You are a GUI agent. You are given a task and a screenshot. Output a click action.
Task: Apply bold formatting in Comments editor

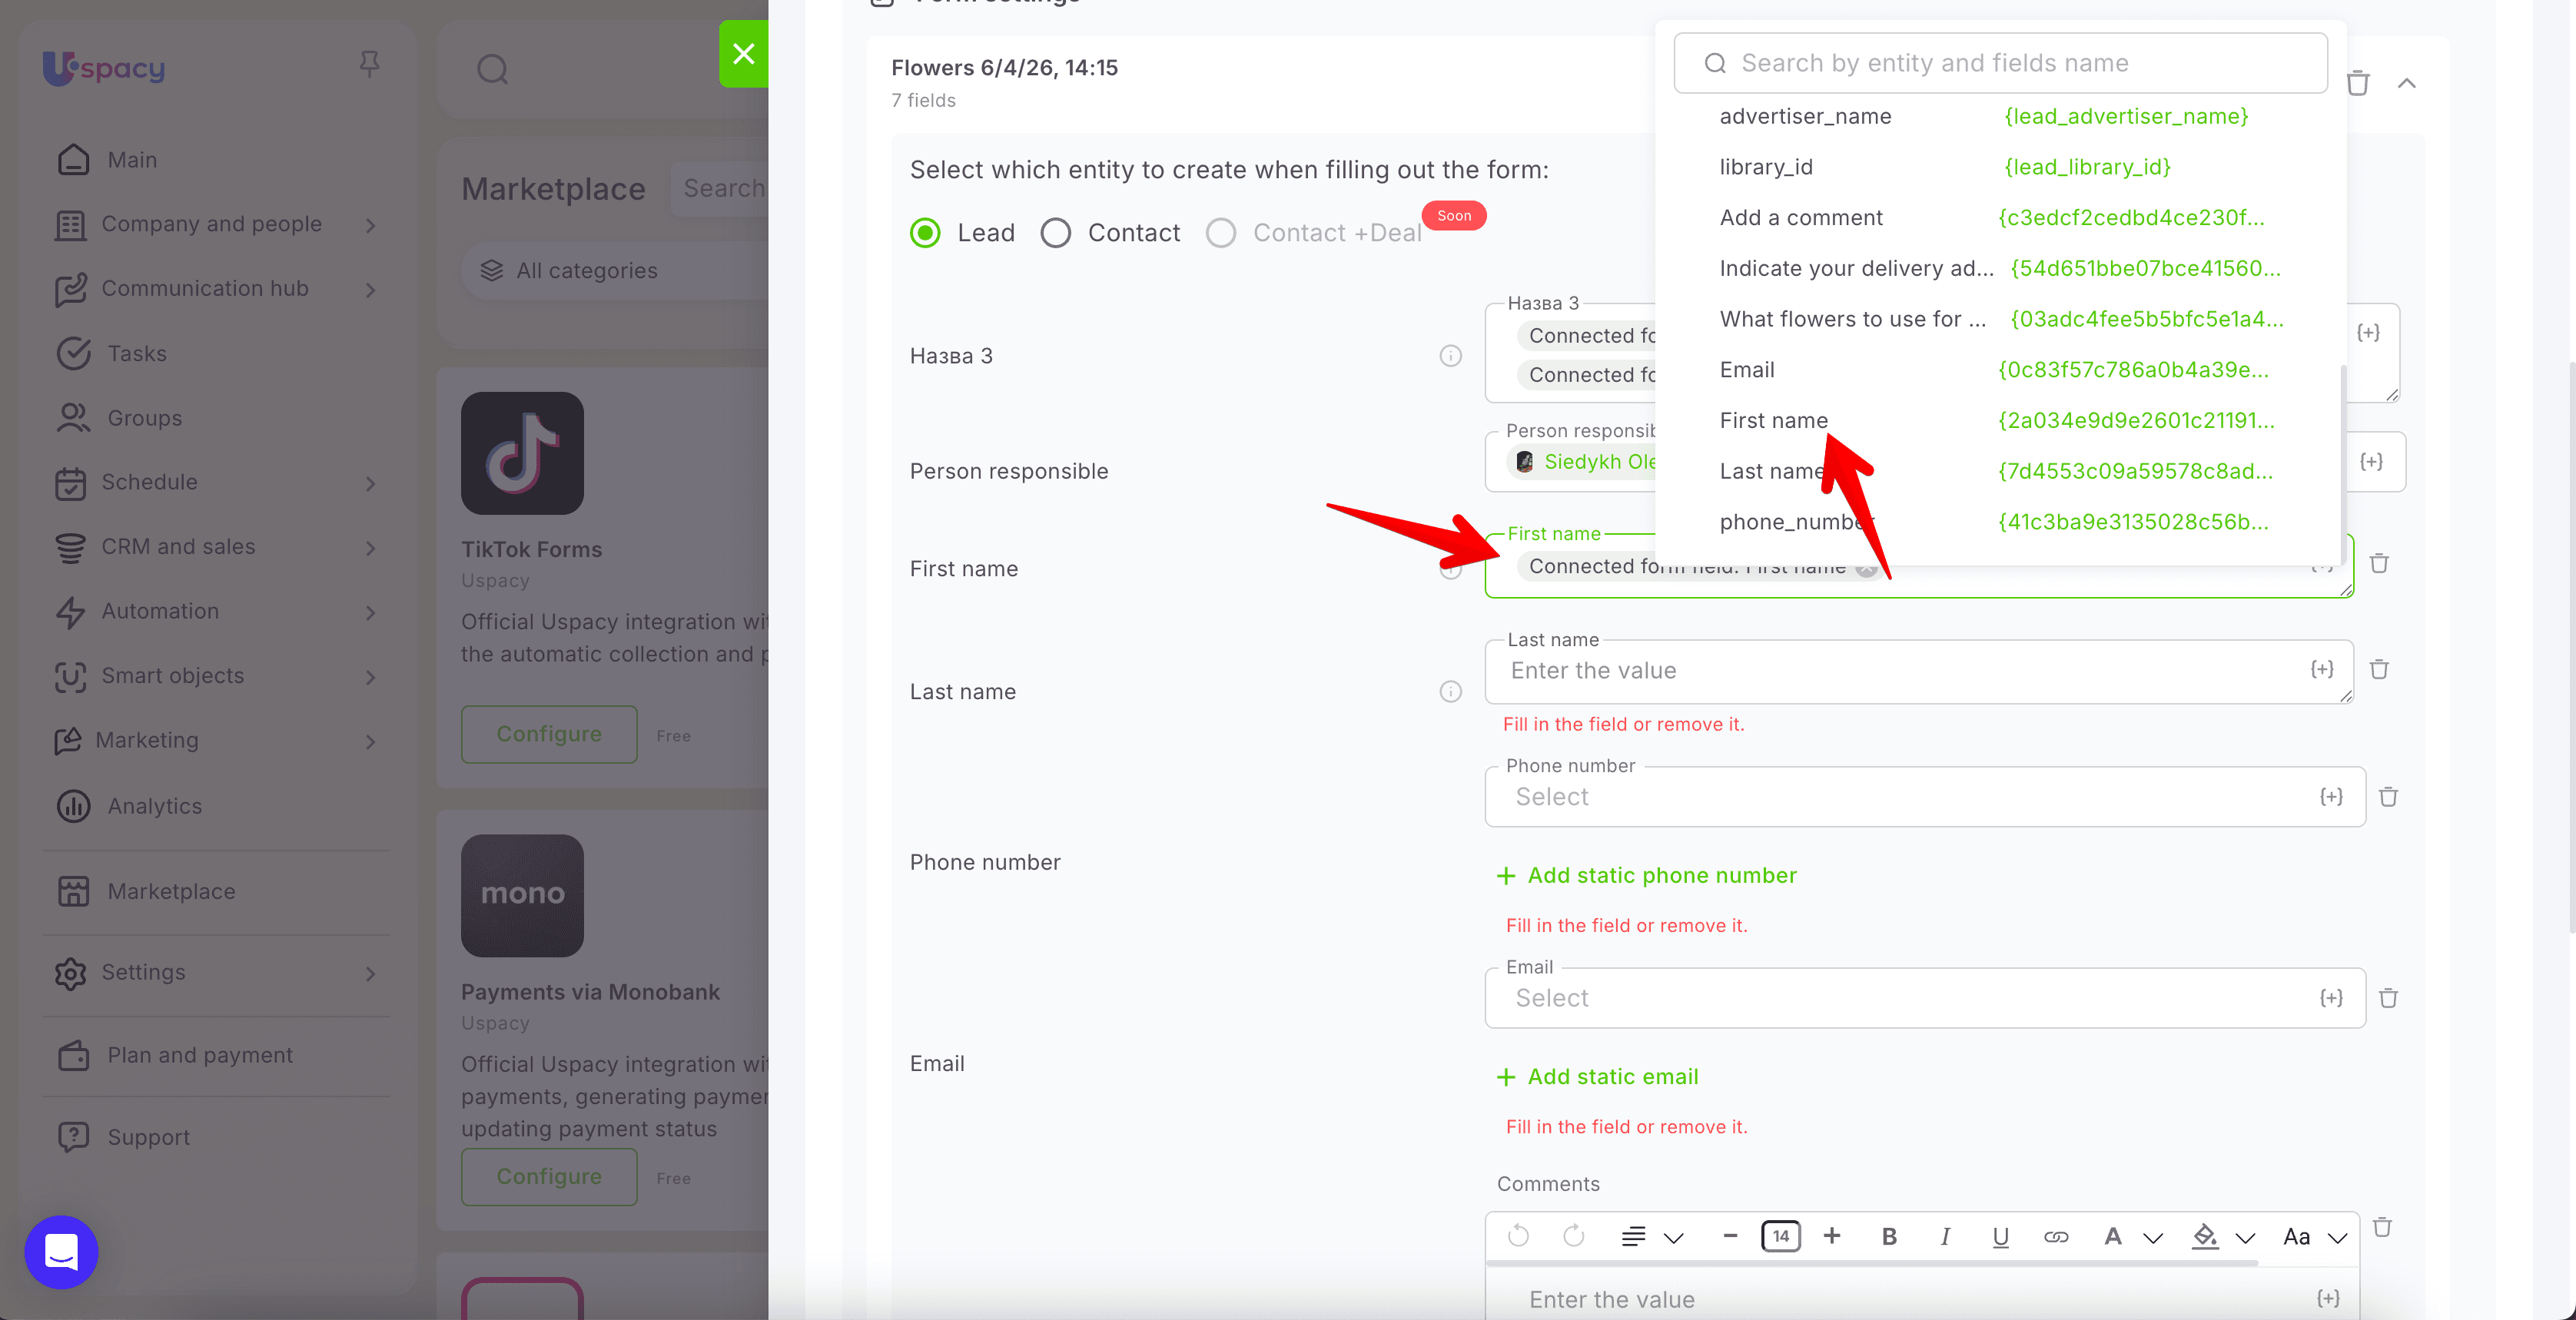pos(1889,1237)
